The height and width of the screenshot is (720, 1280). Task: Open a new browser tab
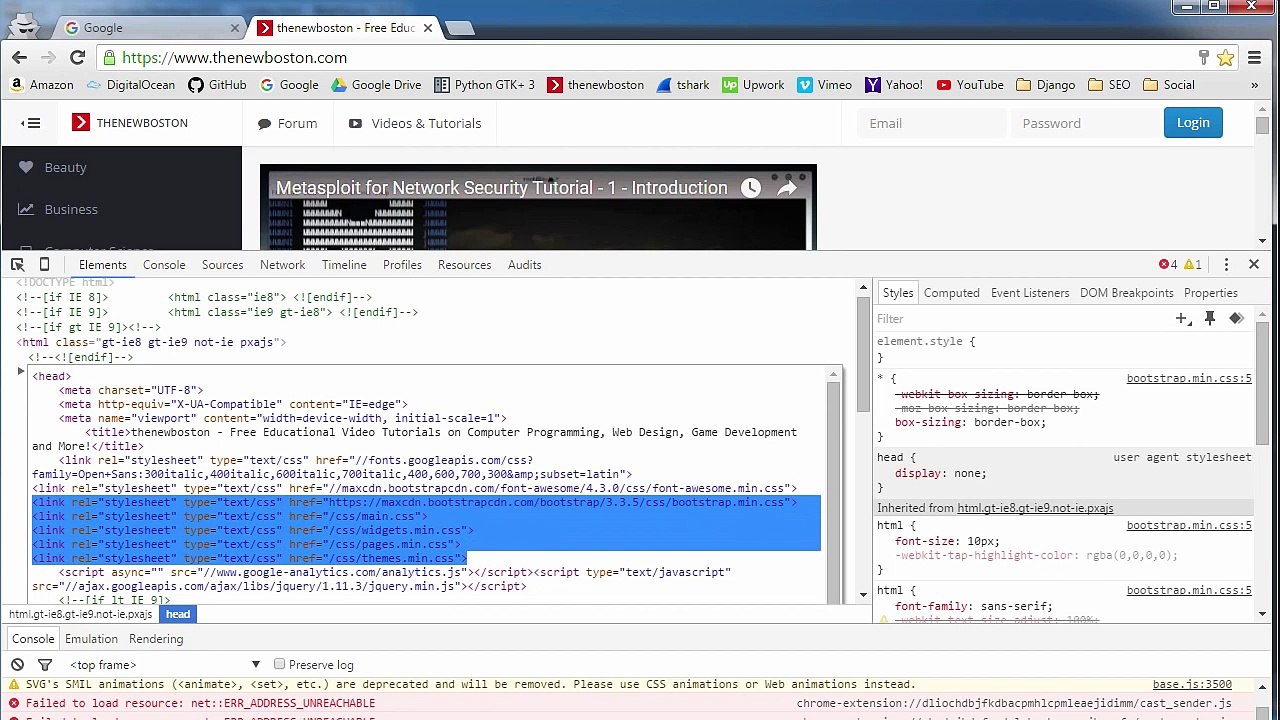[x=460, y=28]
